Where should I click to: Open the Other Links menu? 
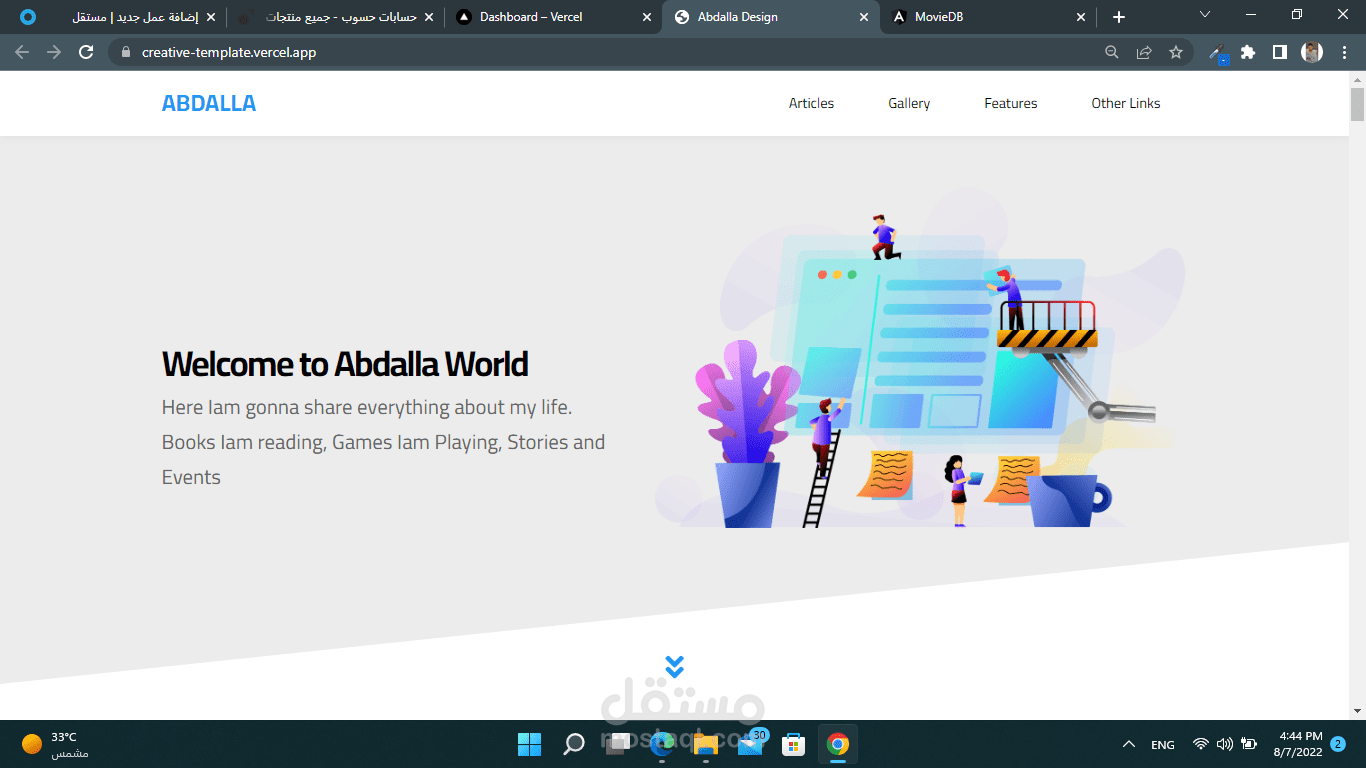point(1126,103)
